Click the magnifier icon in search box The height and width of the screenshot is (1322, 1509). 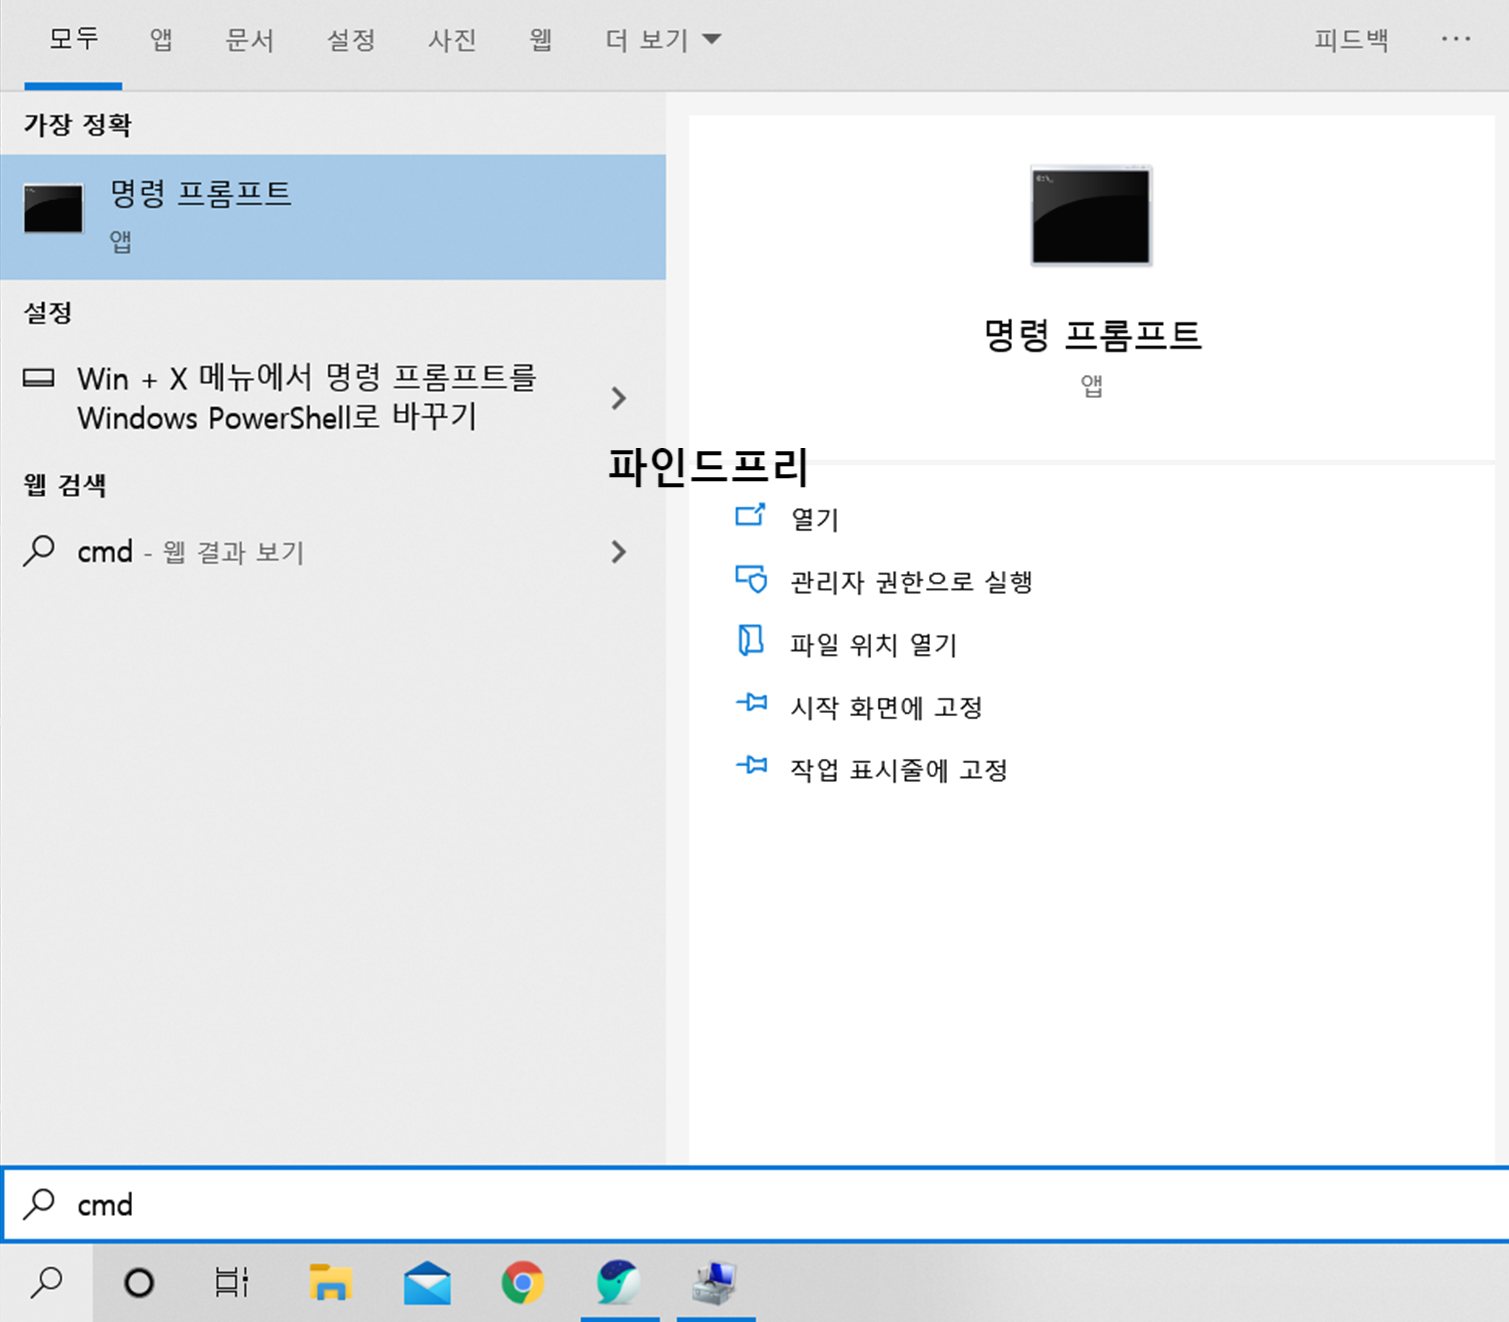coord(39,1204)
